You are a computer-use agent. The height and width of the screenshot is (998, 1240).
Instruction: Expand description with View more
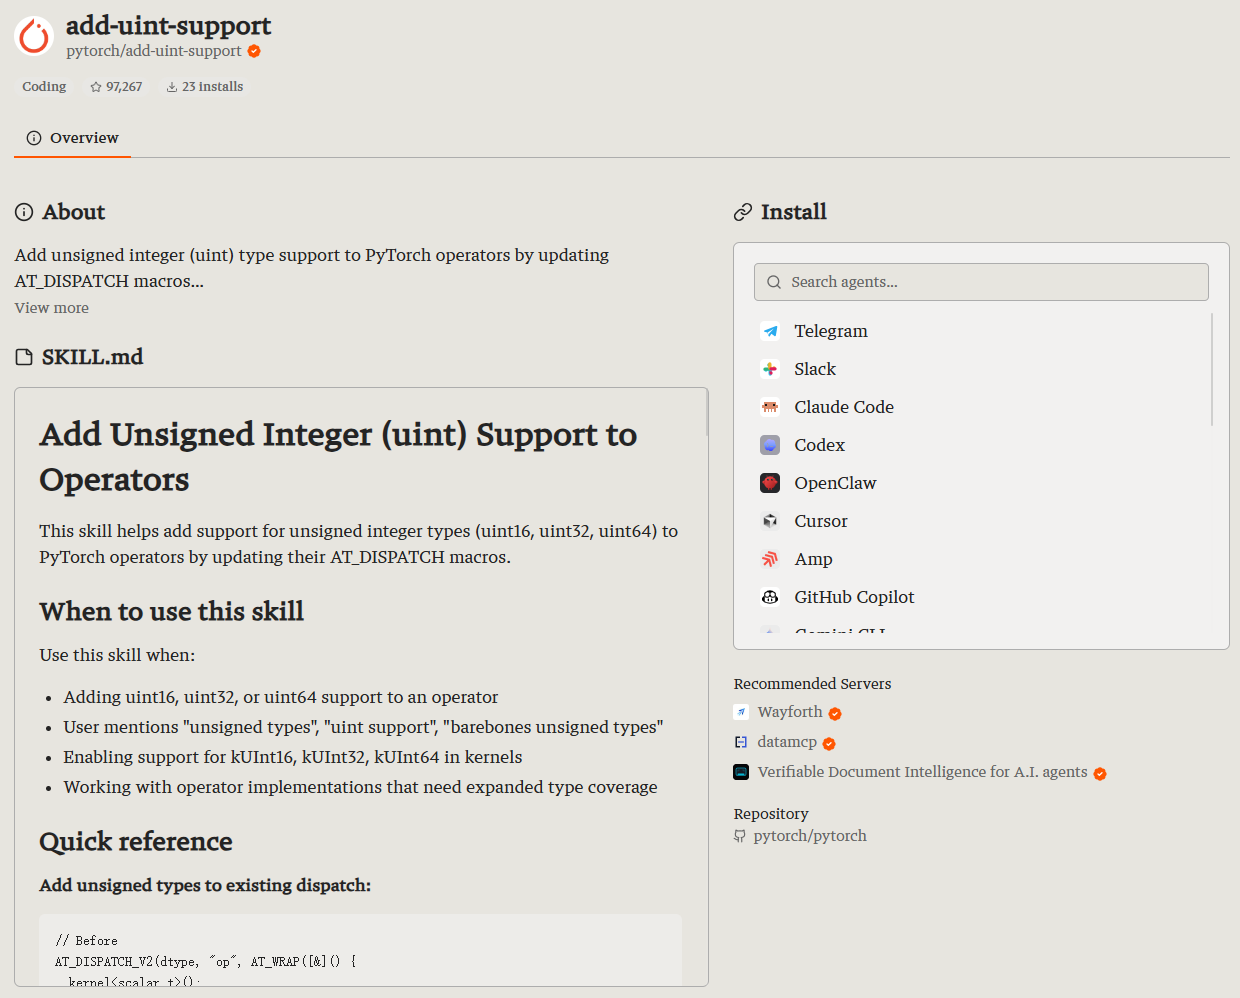pos(52,308)
